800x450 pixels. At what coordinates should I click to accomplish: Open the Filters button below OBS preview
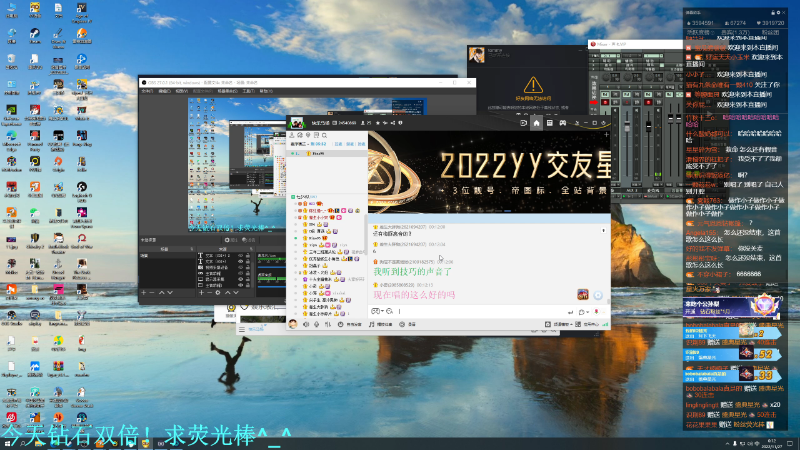coord(249,240)
